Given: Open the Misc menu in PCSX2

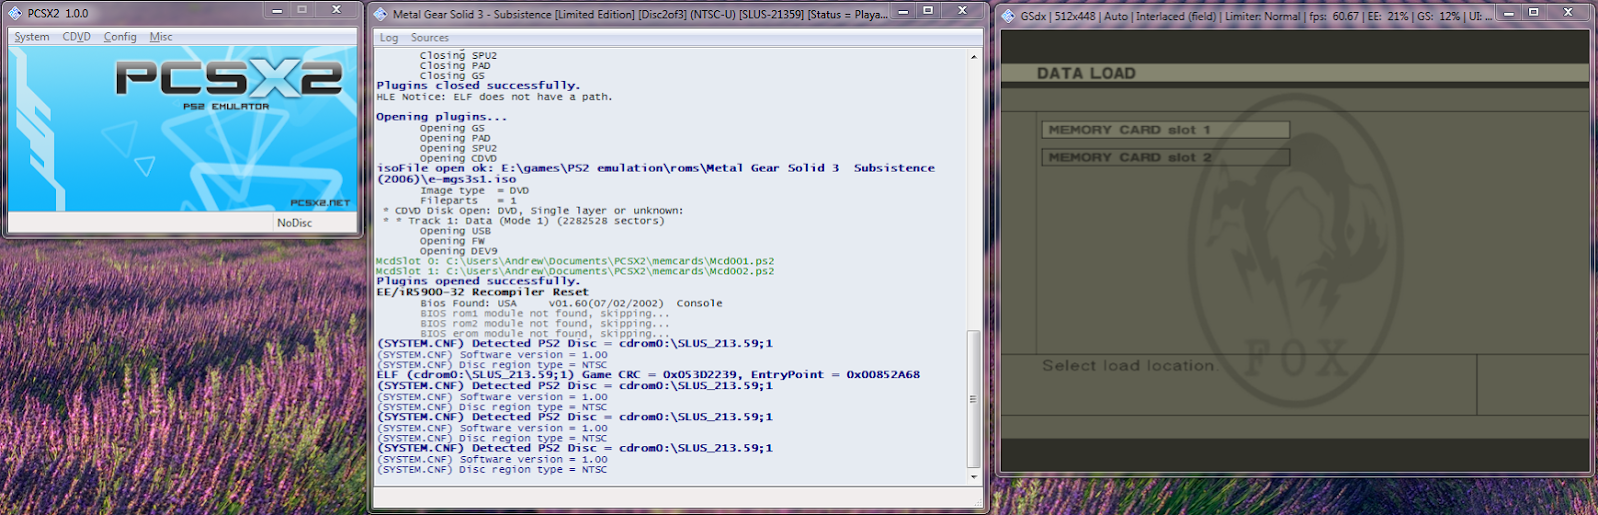Looking at the screenshot, I should click(x=161, y=37).
